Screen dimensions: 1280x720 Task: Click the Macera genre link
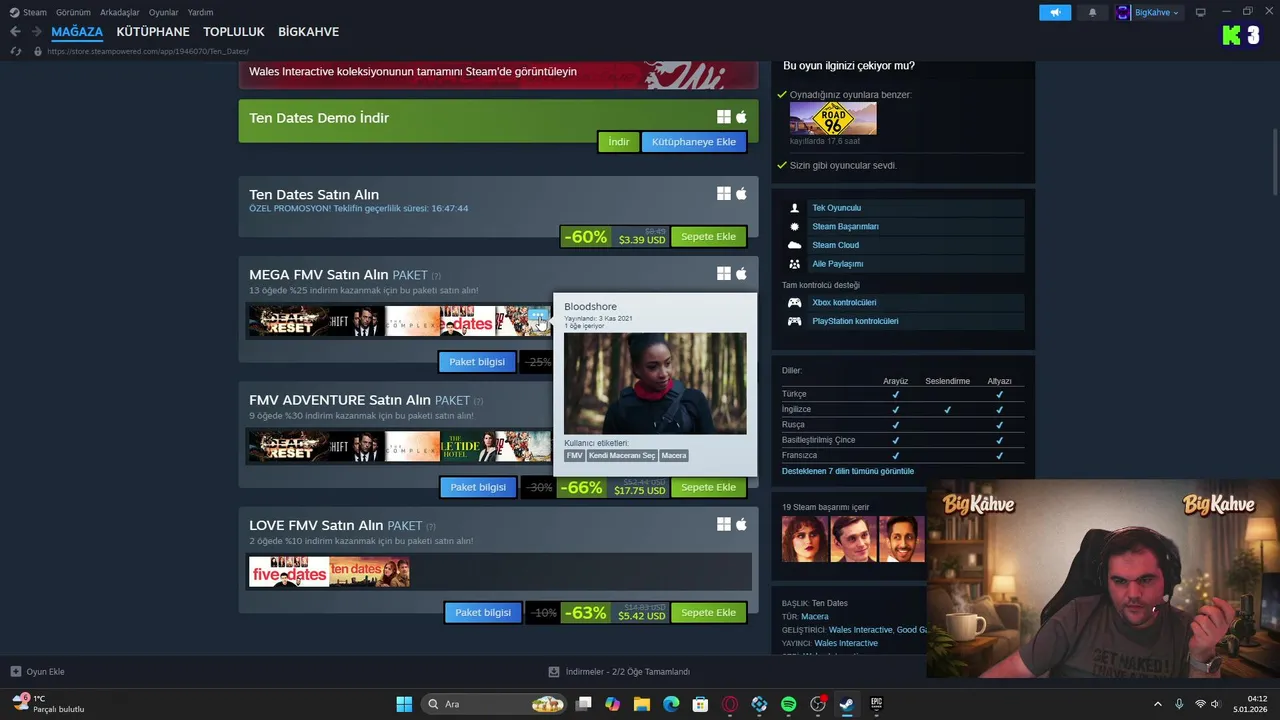814,617
